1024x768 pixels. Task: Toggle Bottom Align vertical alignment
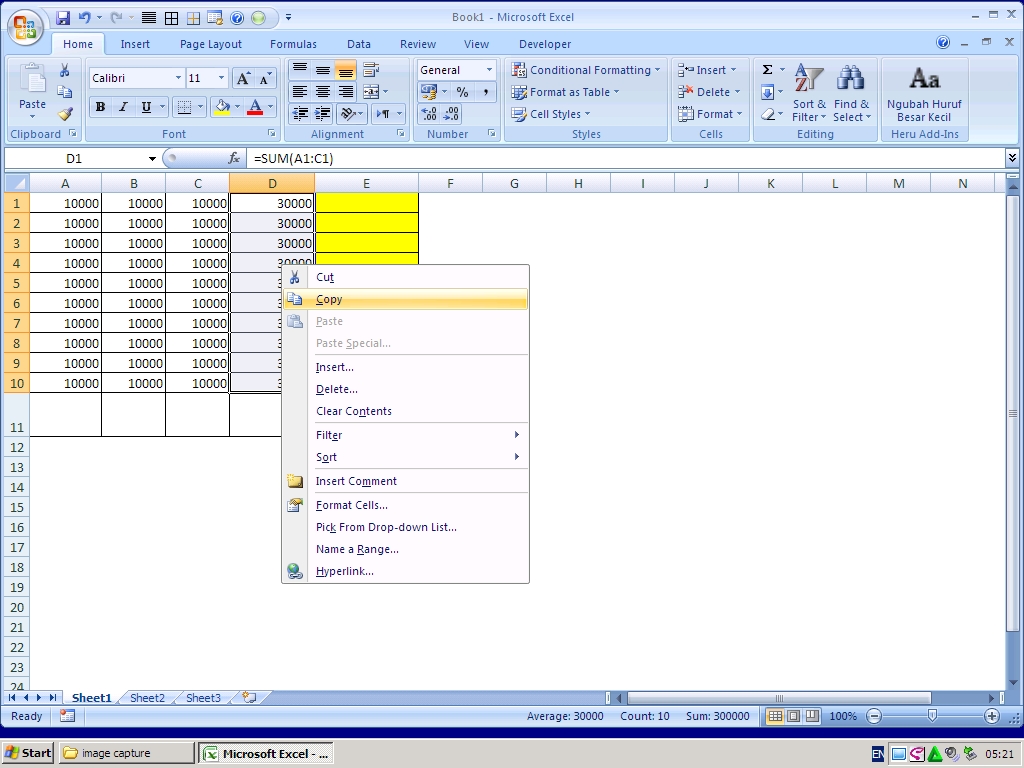coord(345,70)
